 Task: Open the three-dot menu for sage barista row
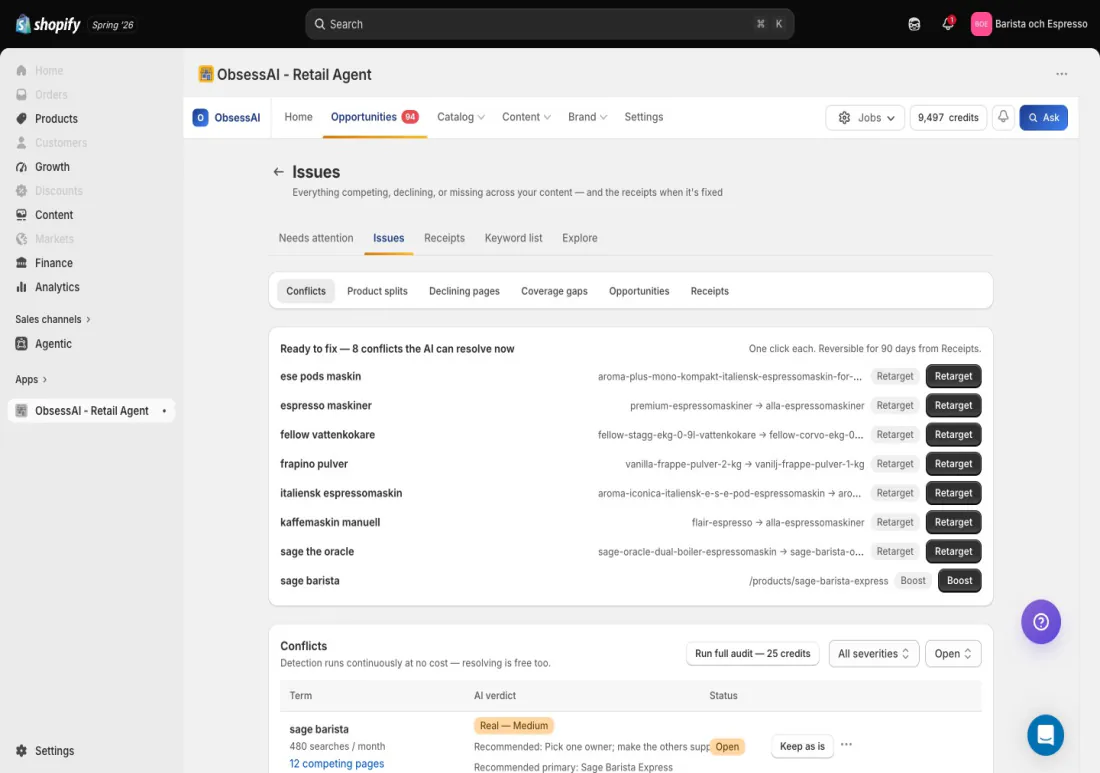point(846,745)
